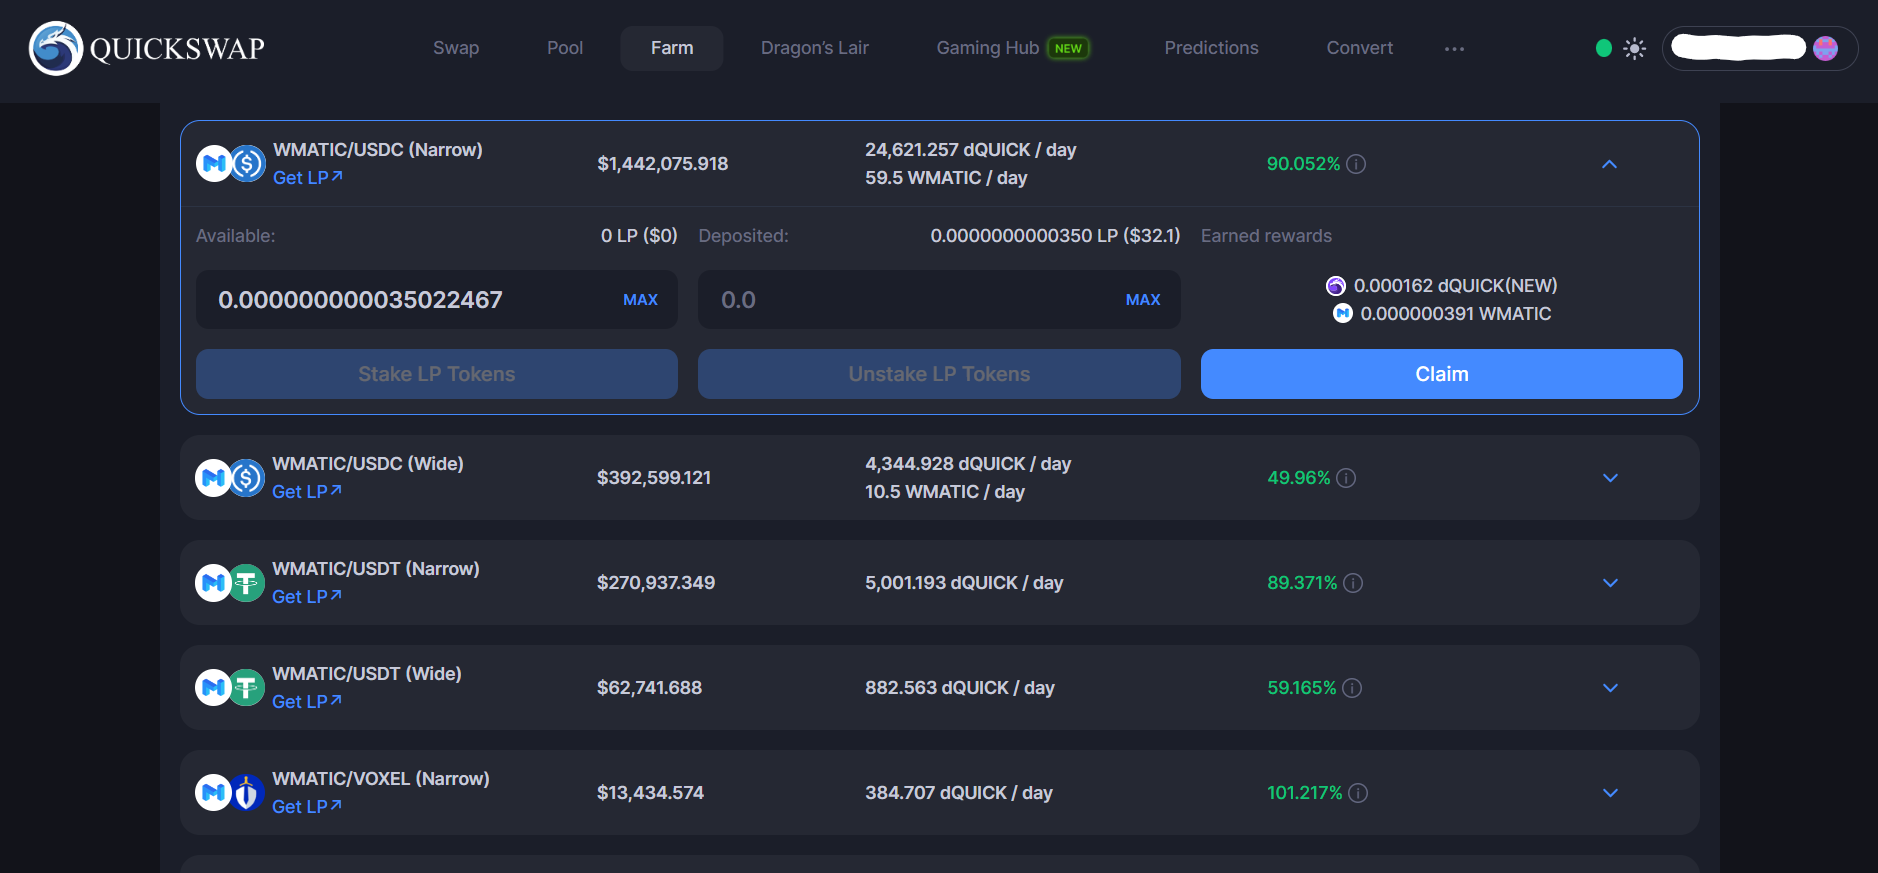Screen dimensions: 1878x873
Task: Click info icon next to 59.165% APR
Action: coord(1352,688)
